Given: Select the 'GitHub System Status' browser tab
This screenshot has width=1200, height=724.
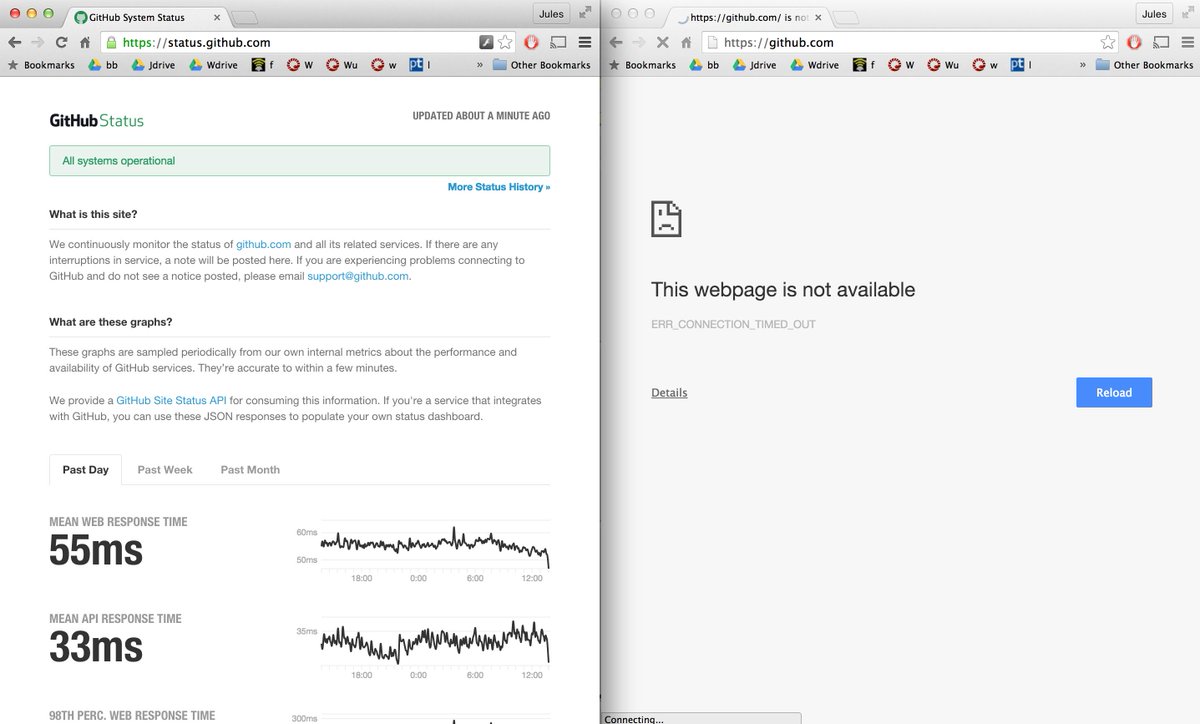Looking at the screenshot, I should 145,17.
